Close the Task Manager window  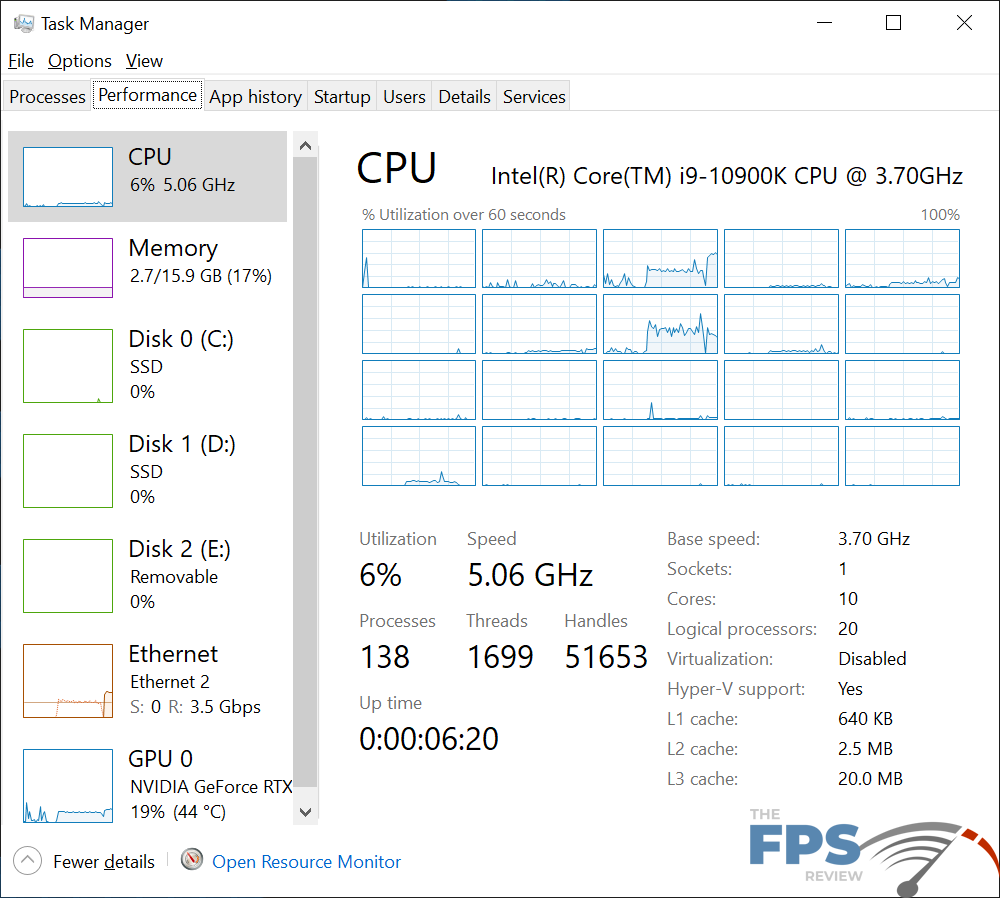964,23
